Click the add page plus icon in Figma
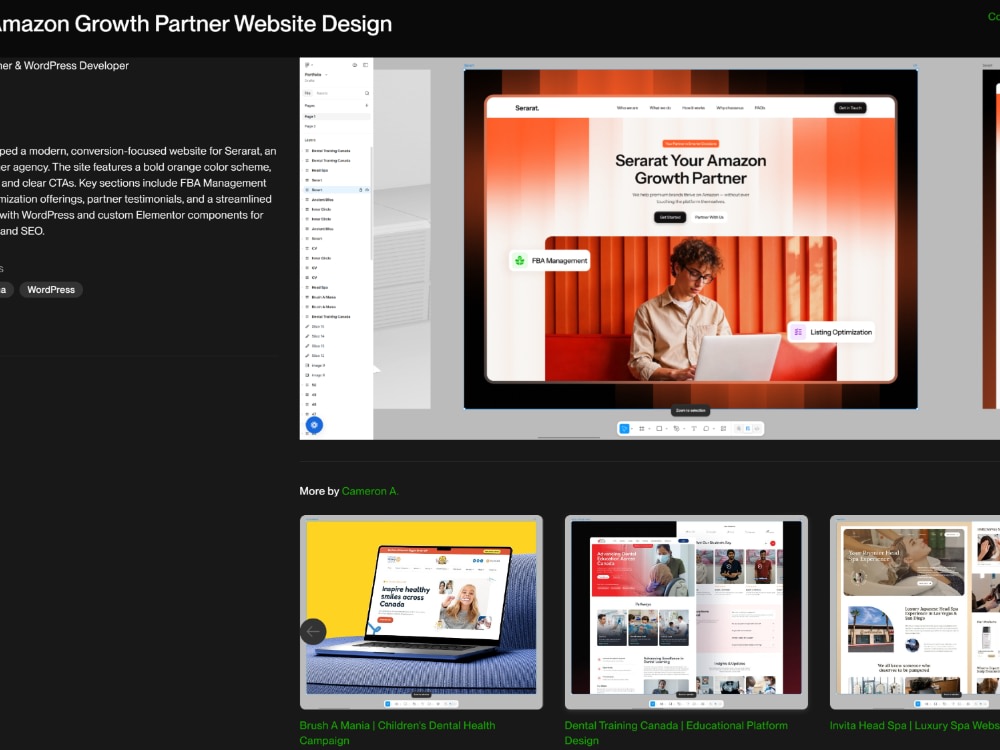Viewport: 1000px width, 750px height. (x=367, y=105)
